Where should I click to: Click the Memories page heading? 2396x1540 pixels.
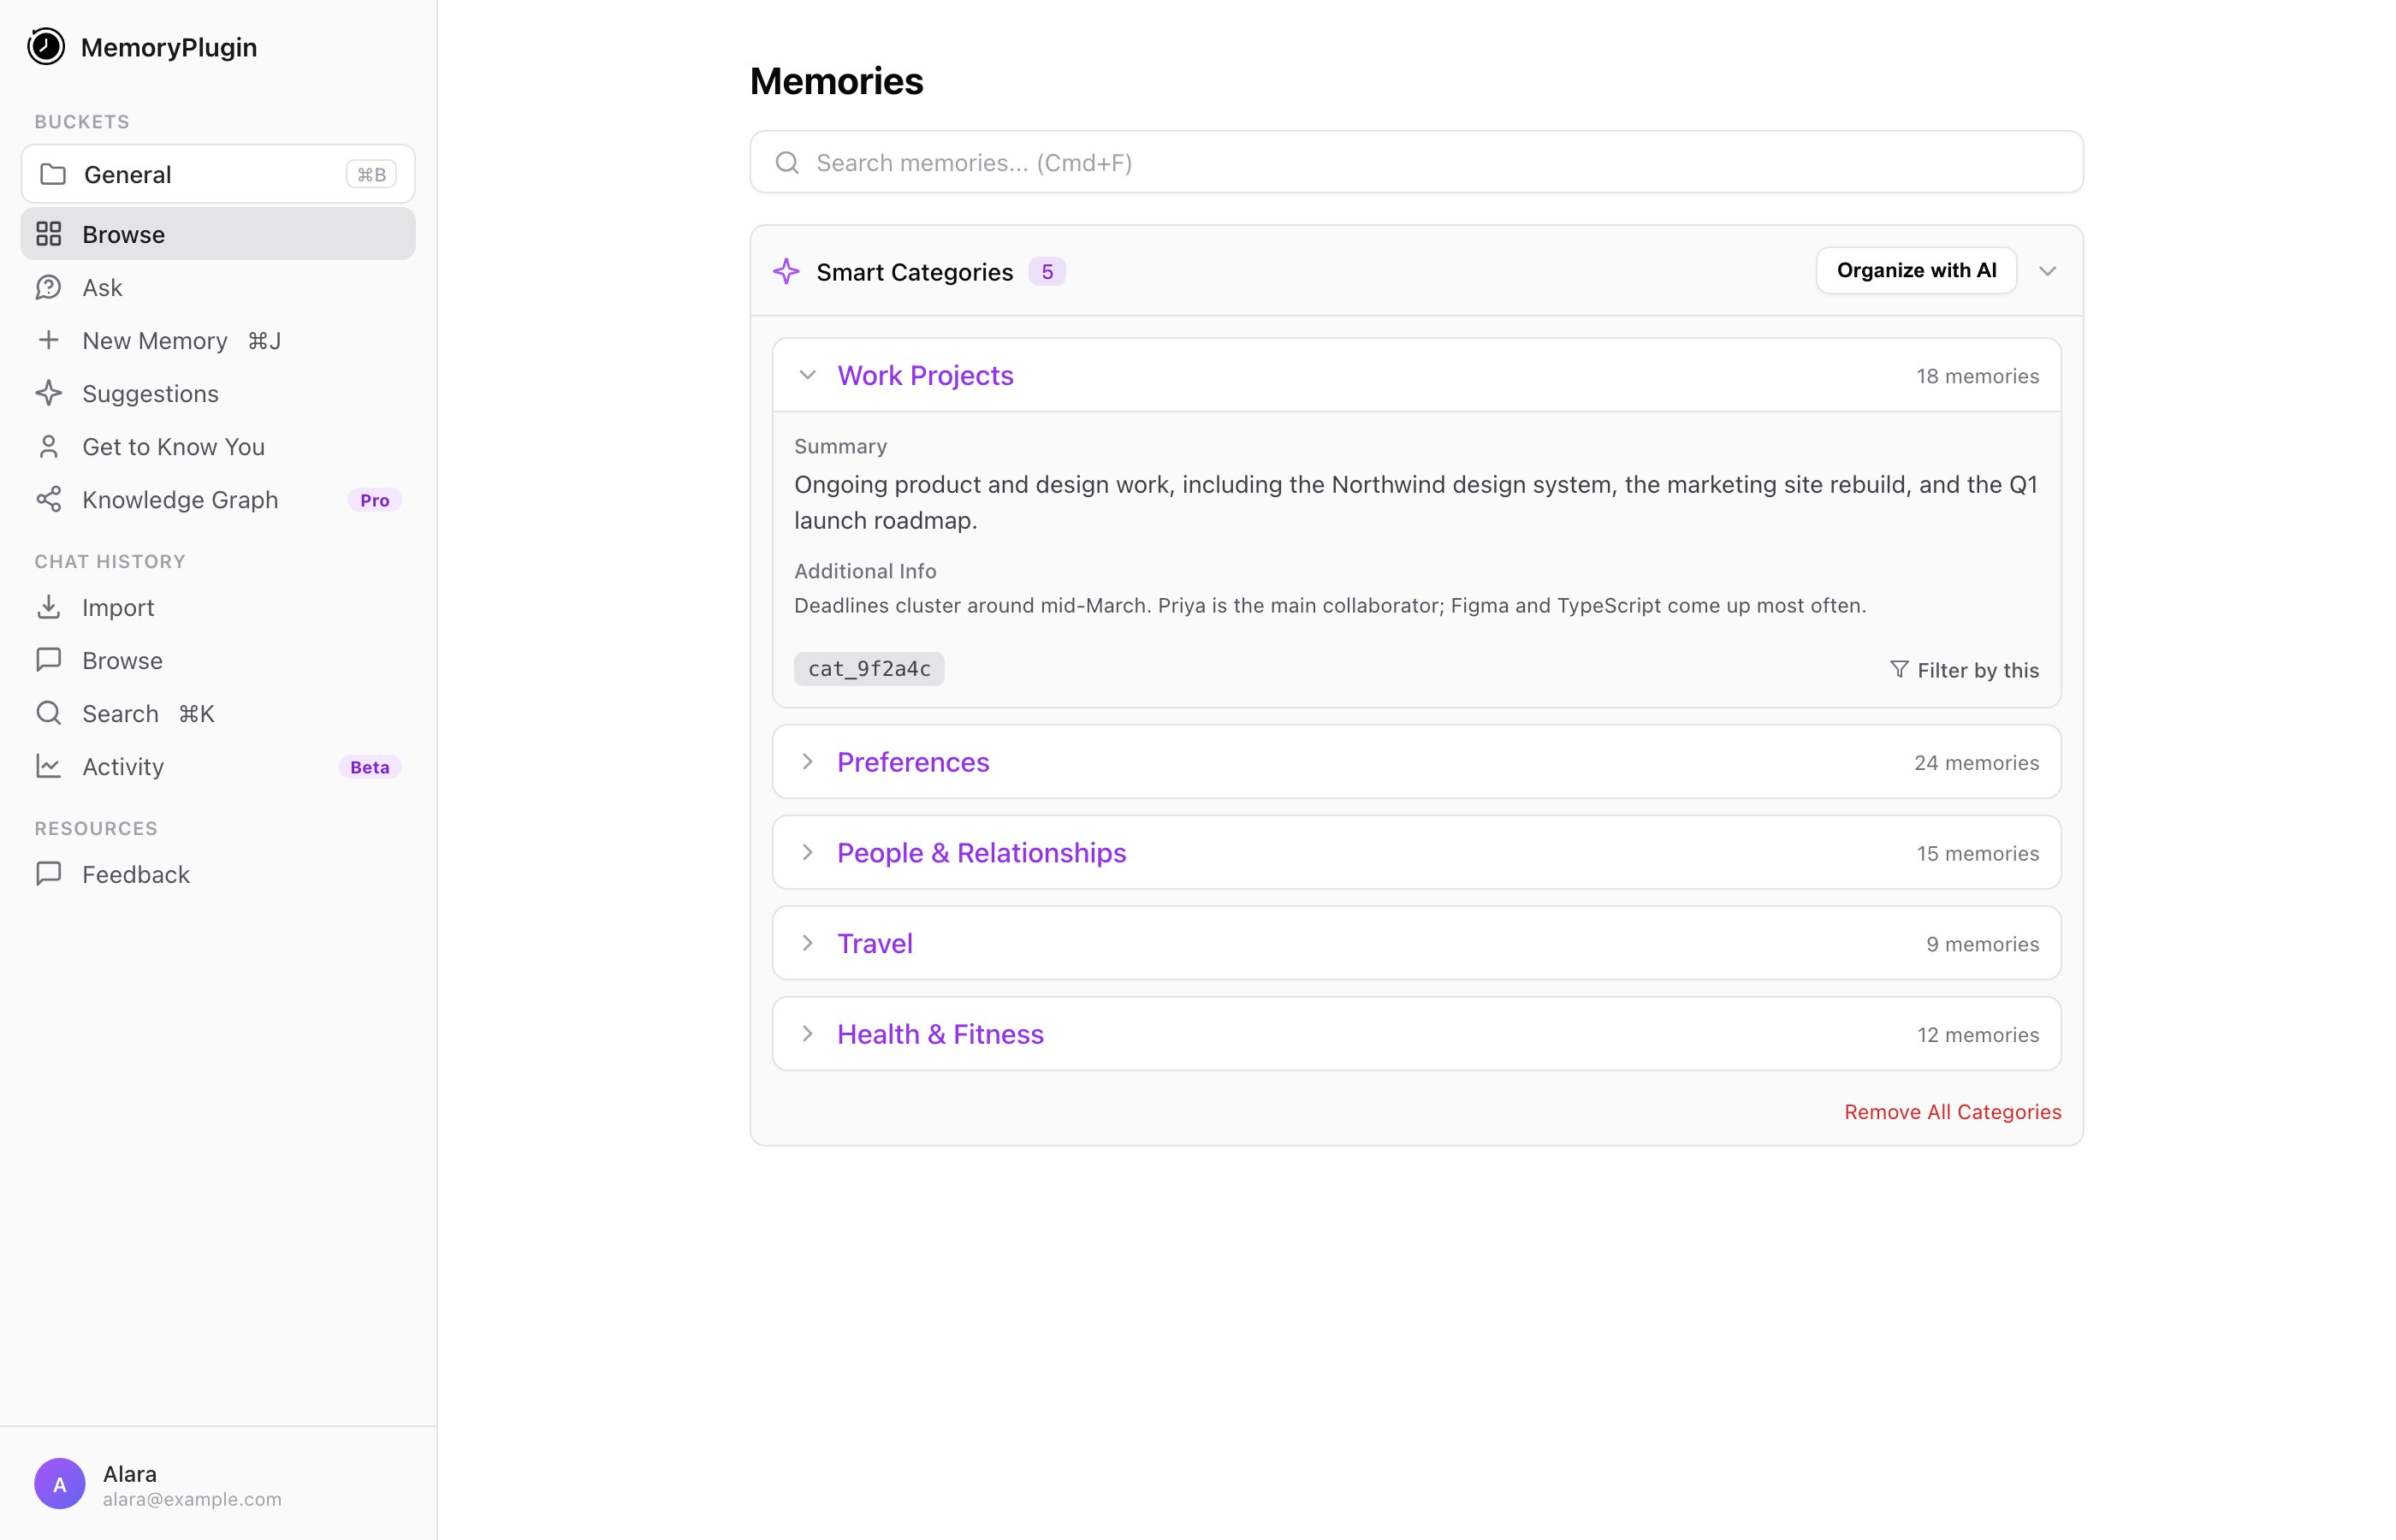coord(836,81)
